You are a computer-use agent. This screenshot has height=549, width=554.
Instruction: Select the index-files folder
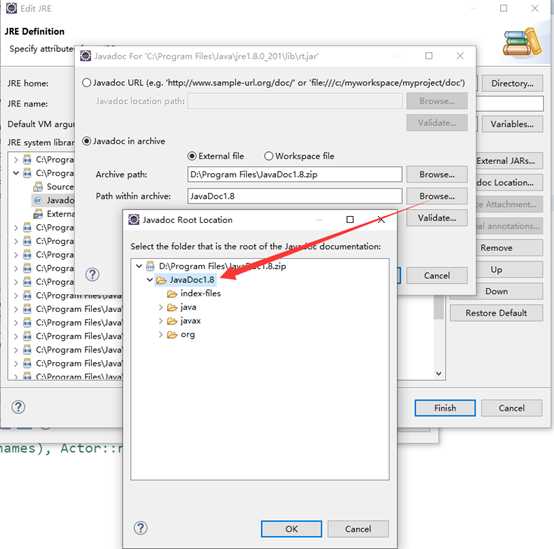pos(200,293)
